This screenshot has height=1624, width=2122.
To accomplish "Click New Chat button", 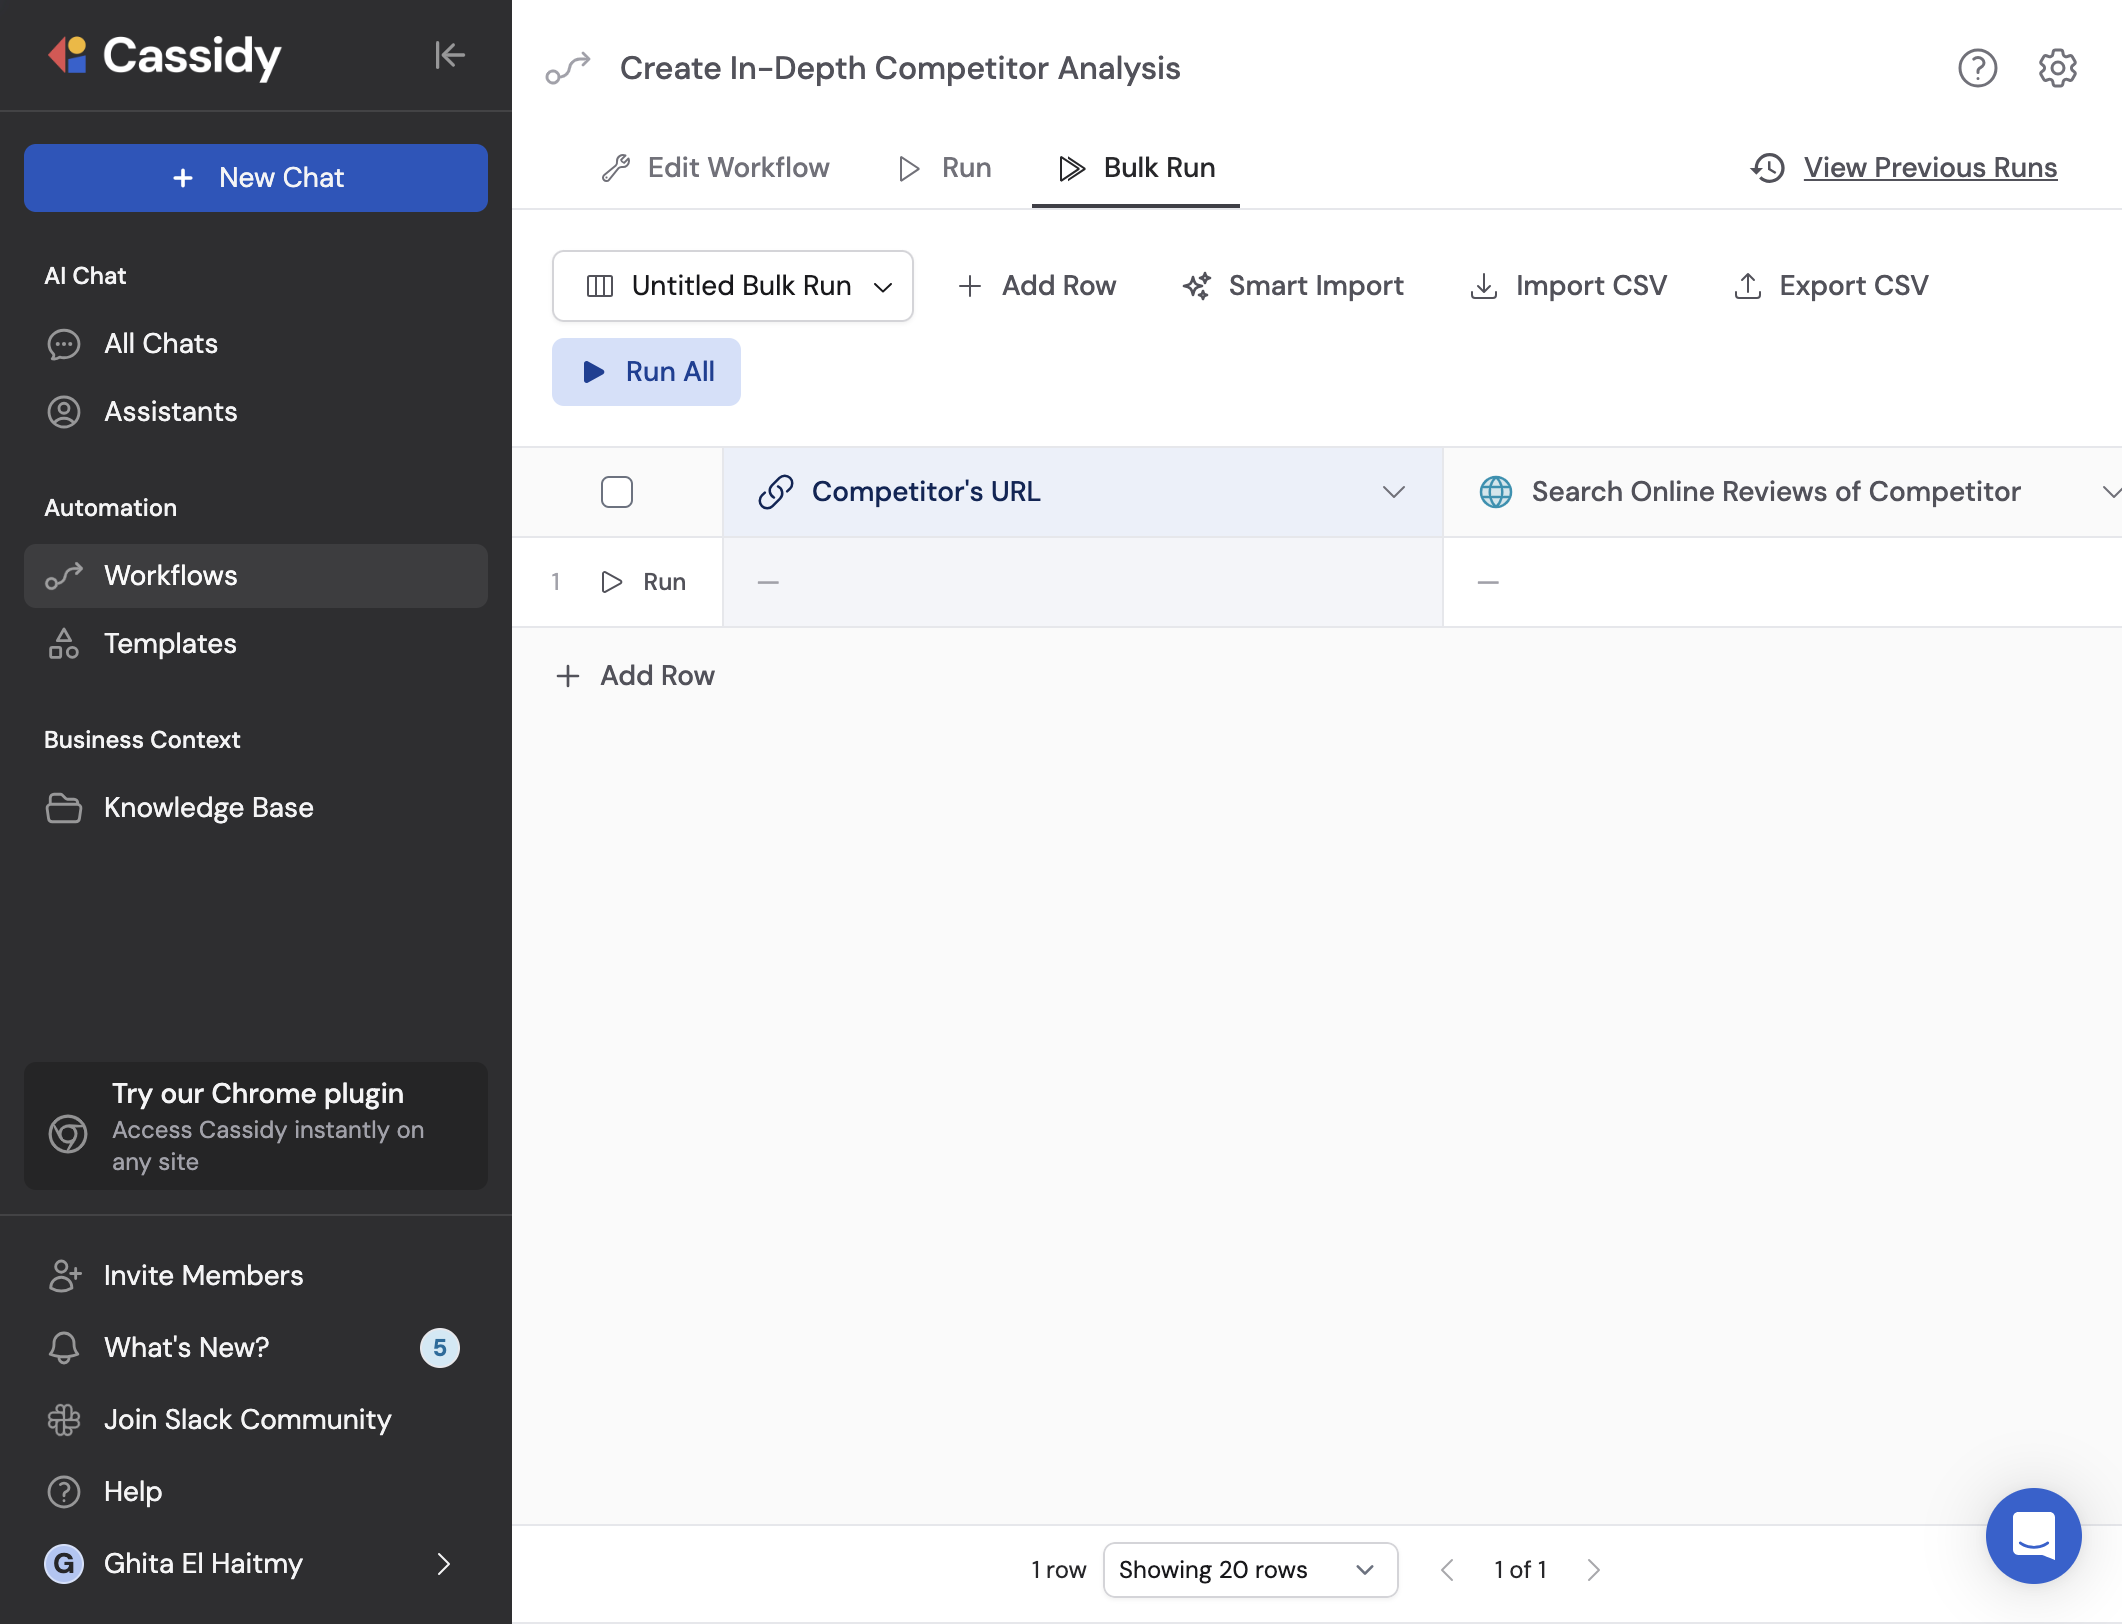I will click(x=256, y=178).
